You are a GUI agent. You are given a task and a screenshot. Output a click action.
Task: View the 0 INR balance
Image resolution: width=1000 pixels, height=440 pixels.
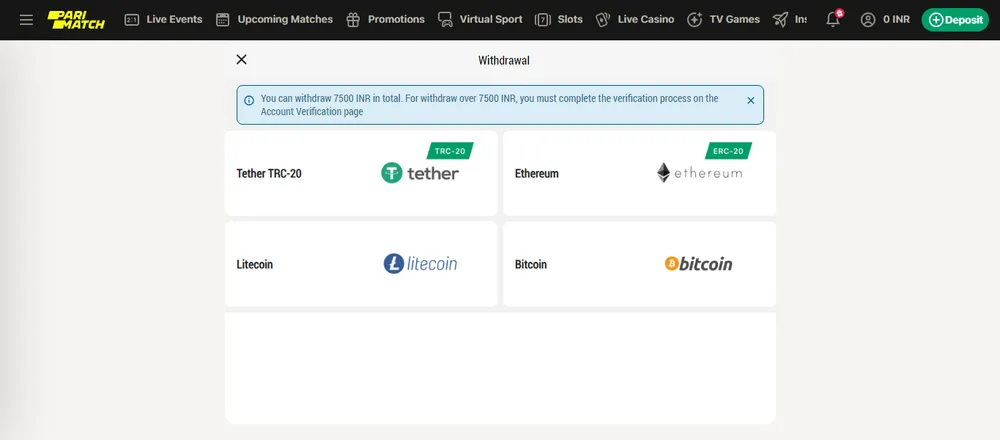tap(897, 20)
